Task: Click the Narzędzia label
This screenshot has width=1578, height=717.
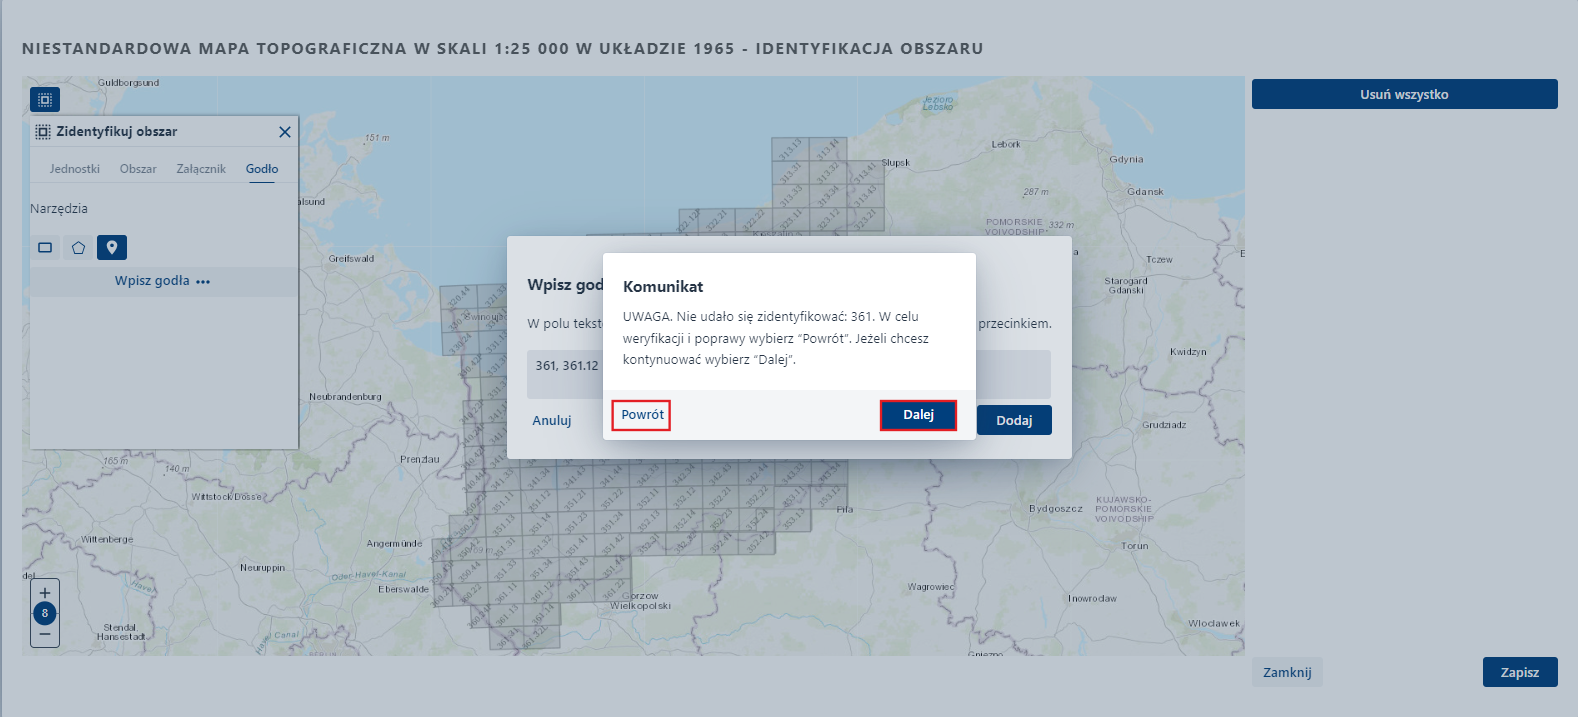Action: point(59,208)
